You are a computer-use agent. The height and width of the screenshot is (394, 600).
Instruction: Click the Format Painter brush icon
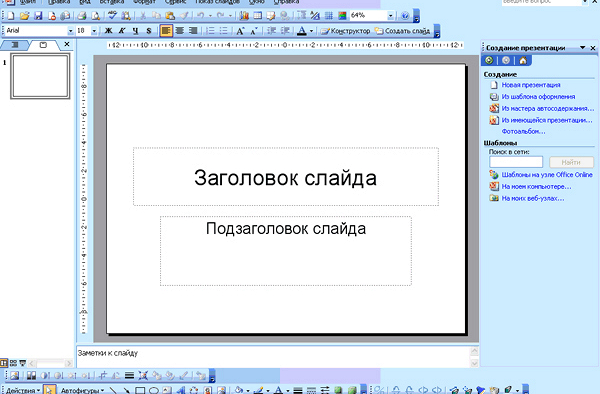184,16
